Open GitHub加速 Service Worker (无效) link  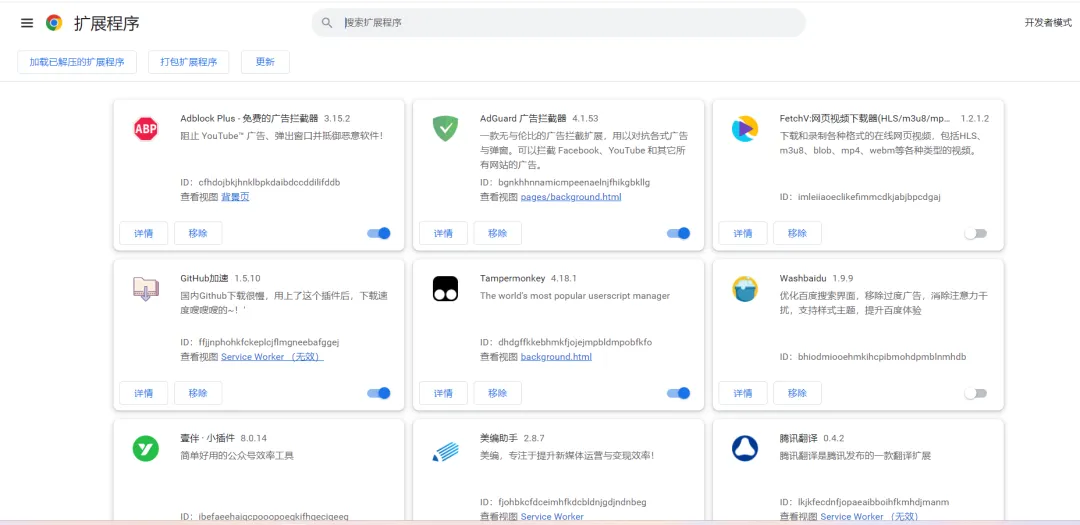point(272,357)
